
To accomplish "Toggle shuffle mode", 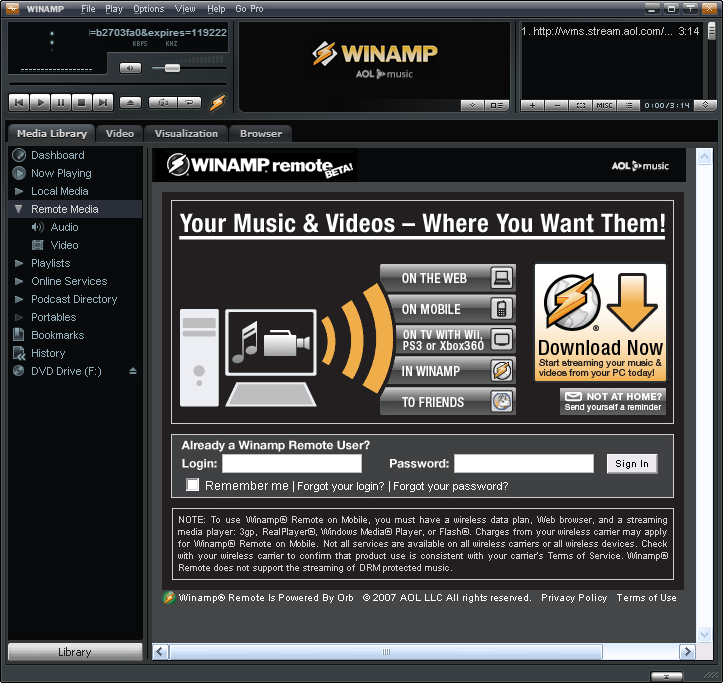I will tap(163, 102).
